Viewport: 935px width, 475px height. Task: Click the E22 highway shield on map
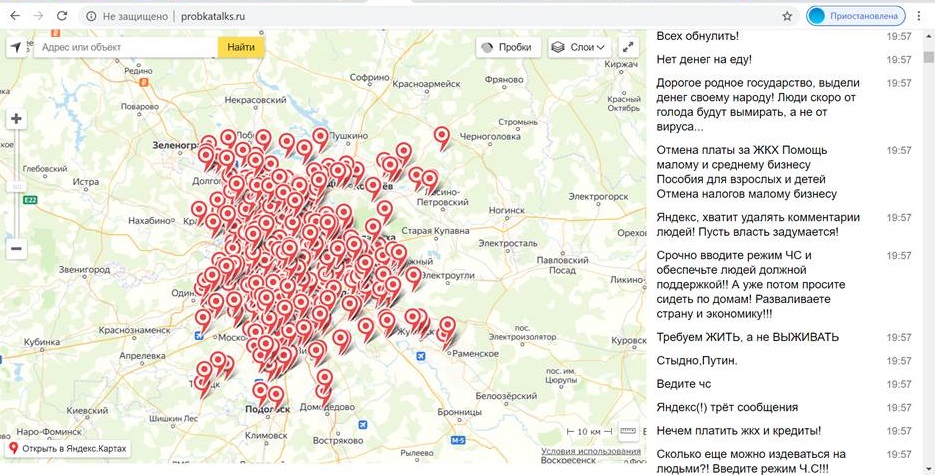pos(30,200)
